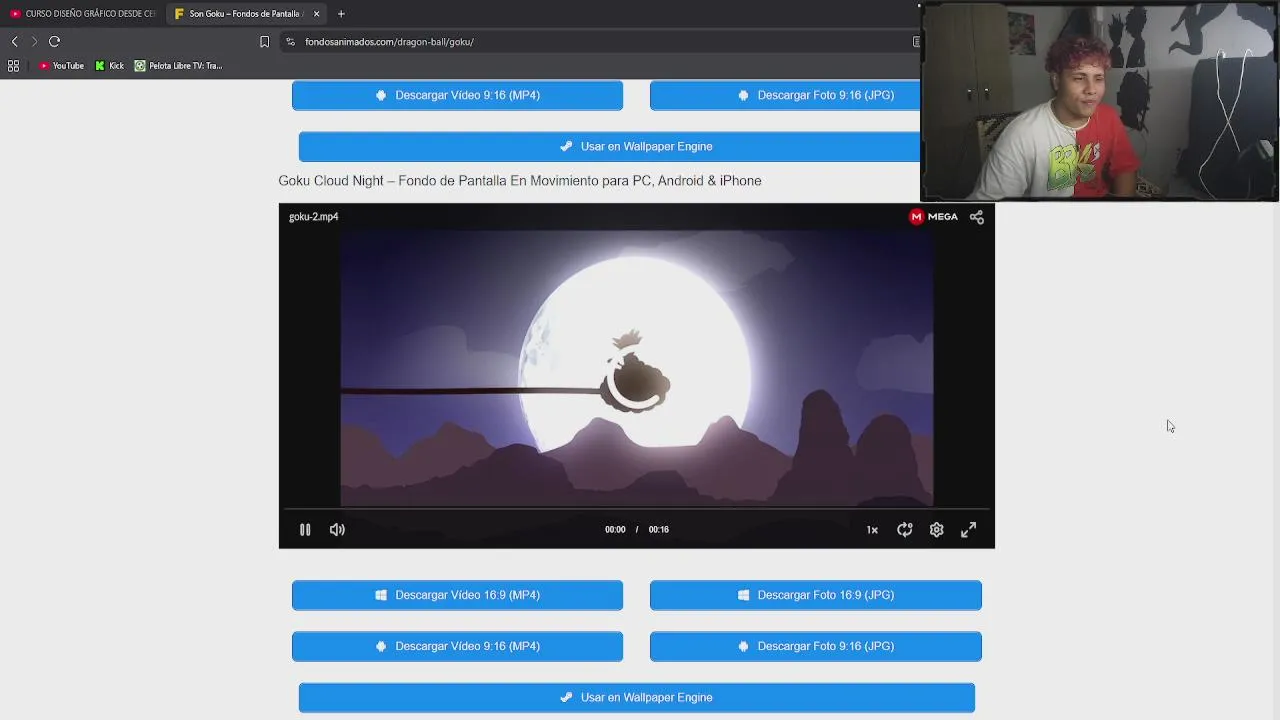
Task: Click the top Usar en Wallpaper Engine button
Action: click(609, 146)
